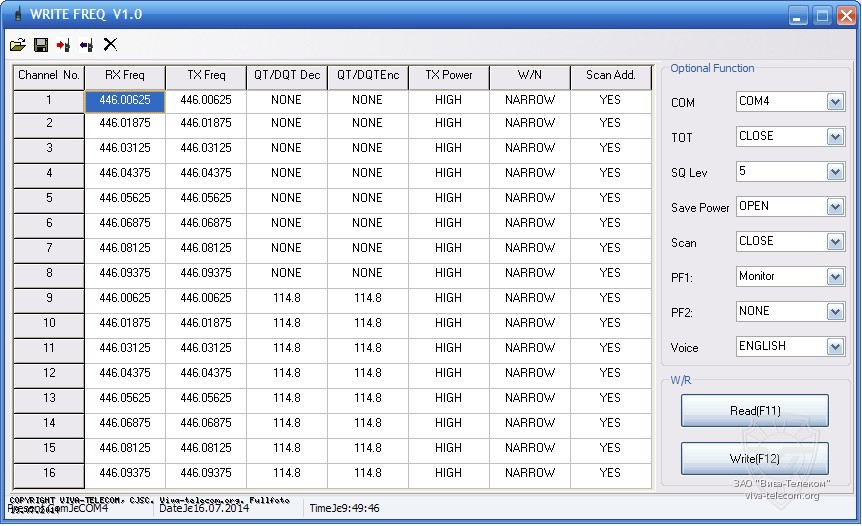862x526 pixels.
Task: Click the red-arrow radio toolbar icon
Action: click(x=64, y=45)
